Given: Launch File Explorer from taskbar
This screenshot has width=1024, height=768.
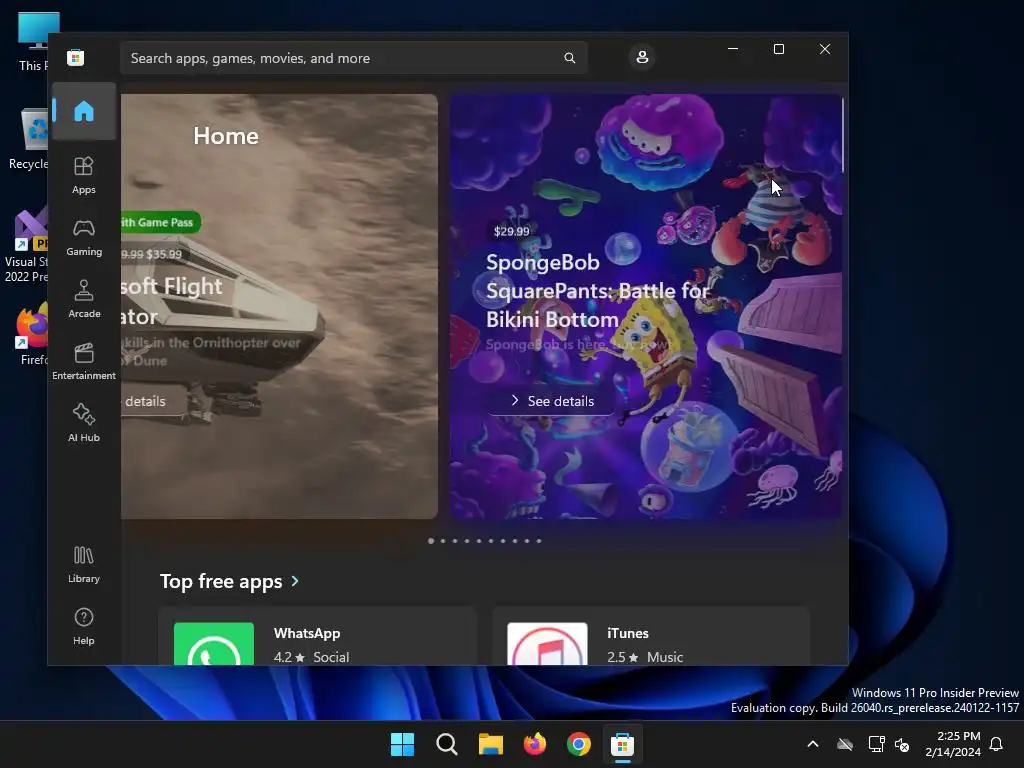Looking at the screenshot, I should pos(490,744).
